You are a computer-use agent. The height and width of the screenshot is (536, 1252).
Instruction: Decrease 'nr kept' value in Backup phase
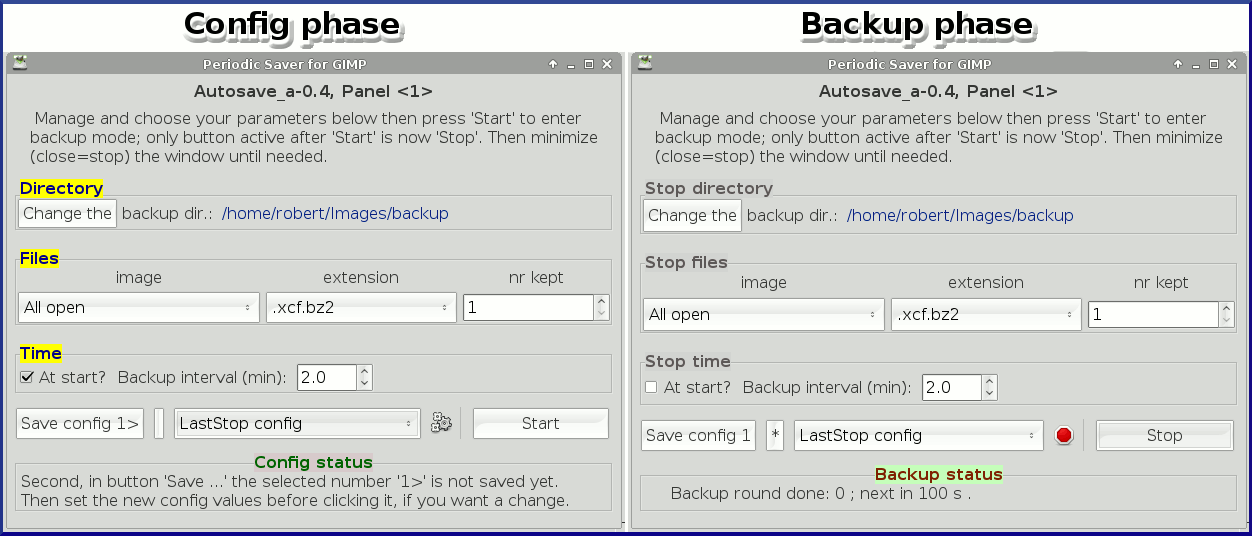coord(1226,321)
